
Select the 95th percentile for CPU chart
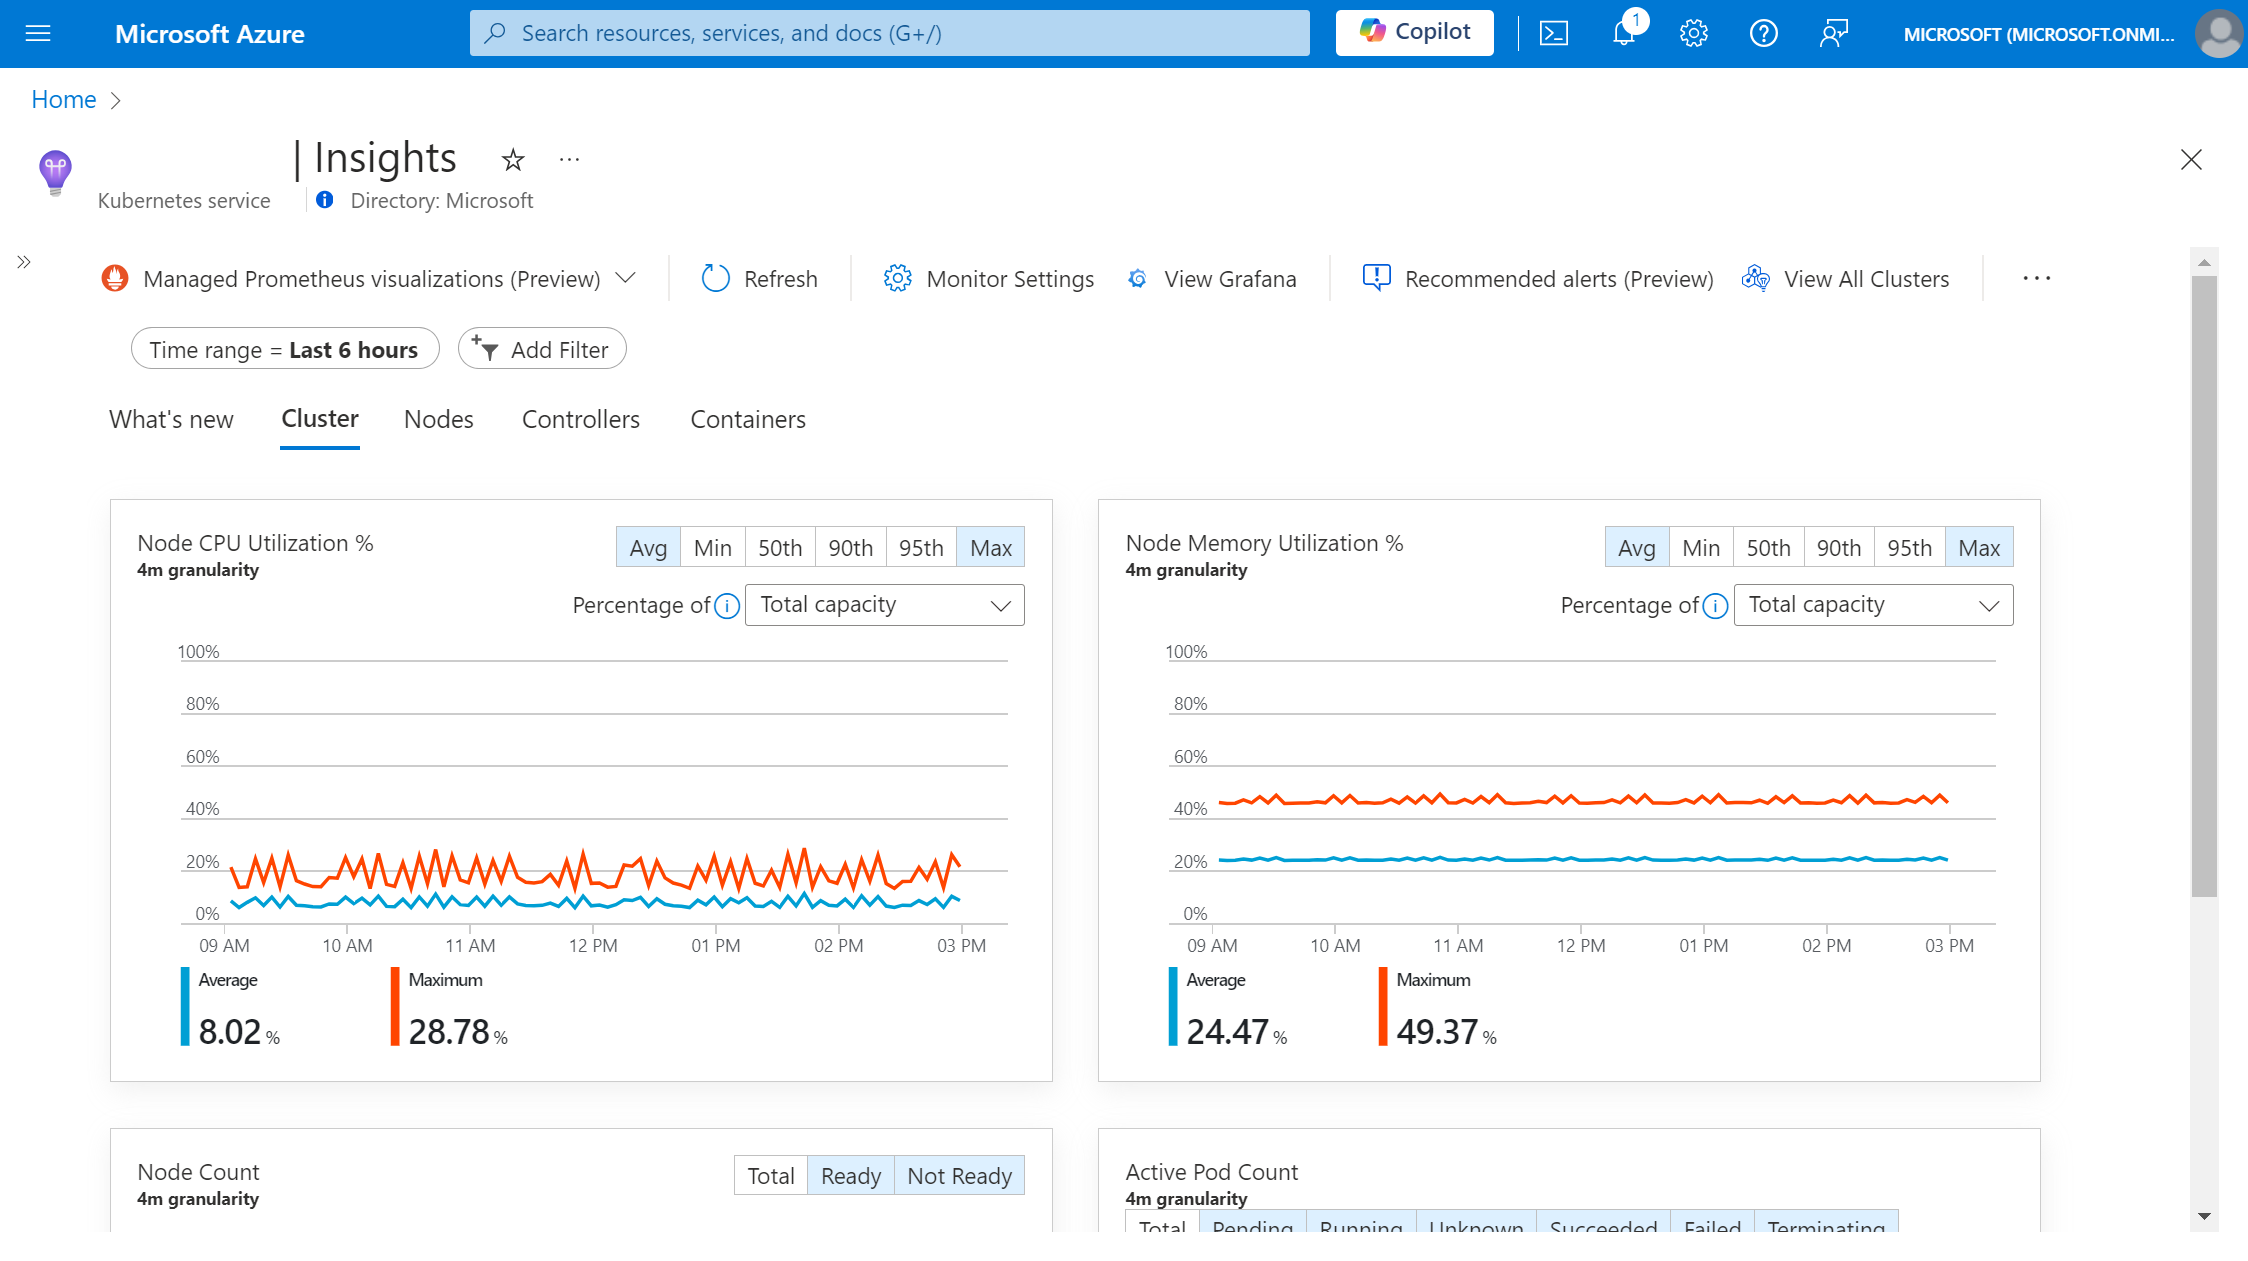[x=920, y=546]
